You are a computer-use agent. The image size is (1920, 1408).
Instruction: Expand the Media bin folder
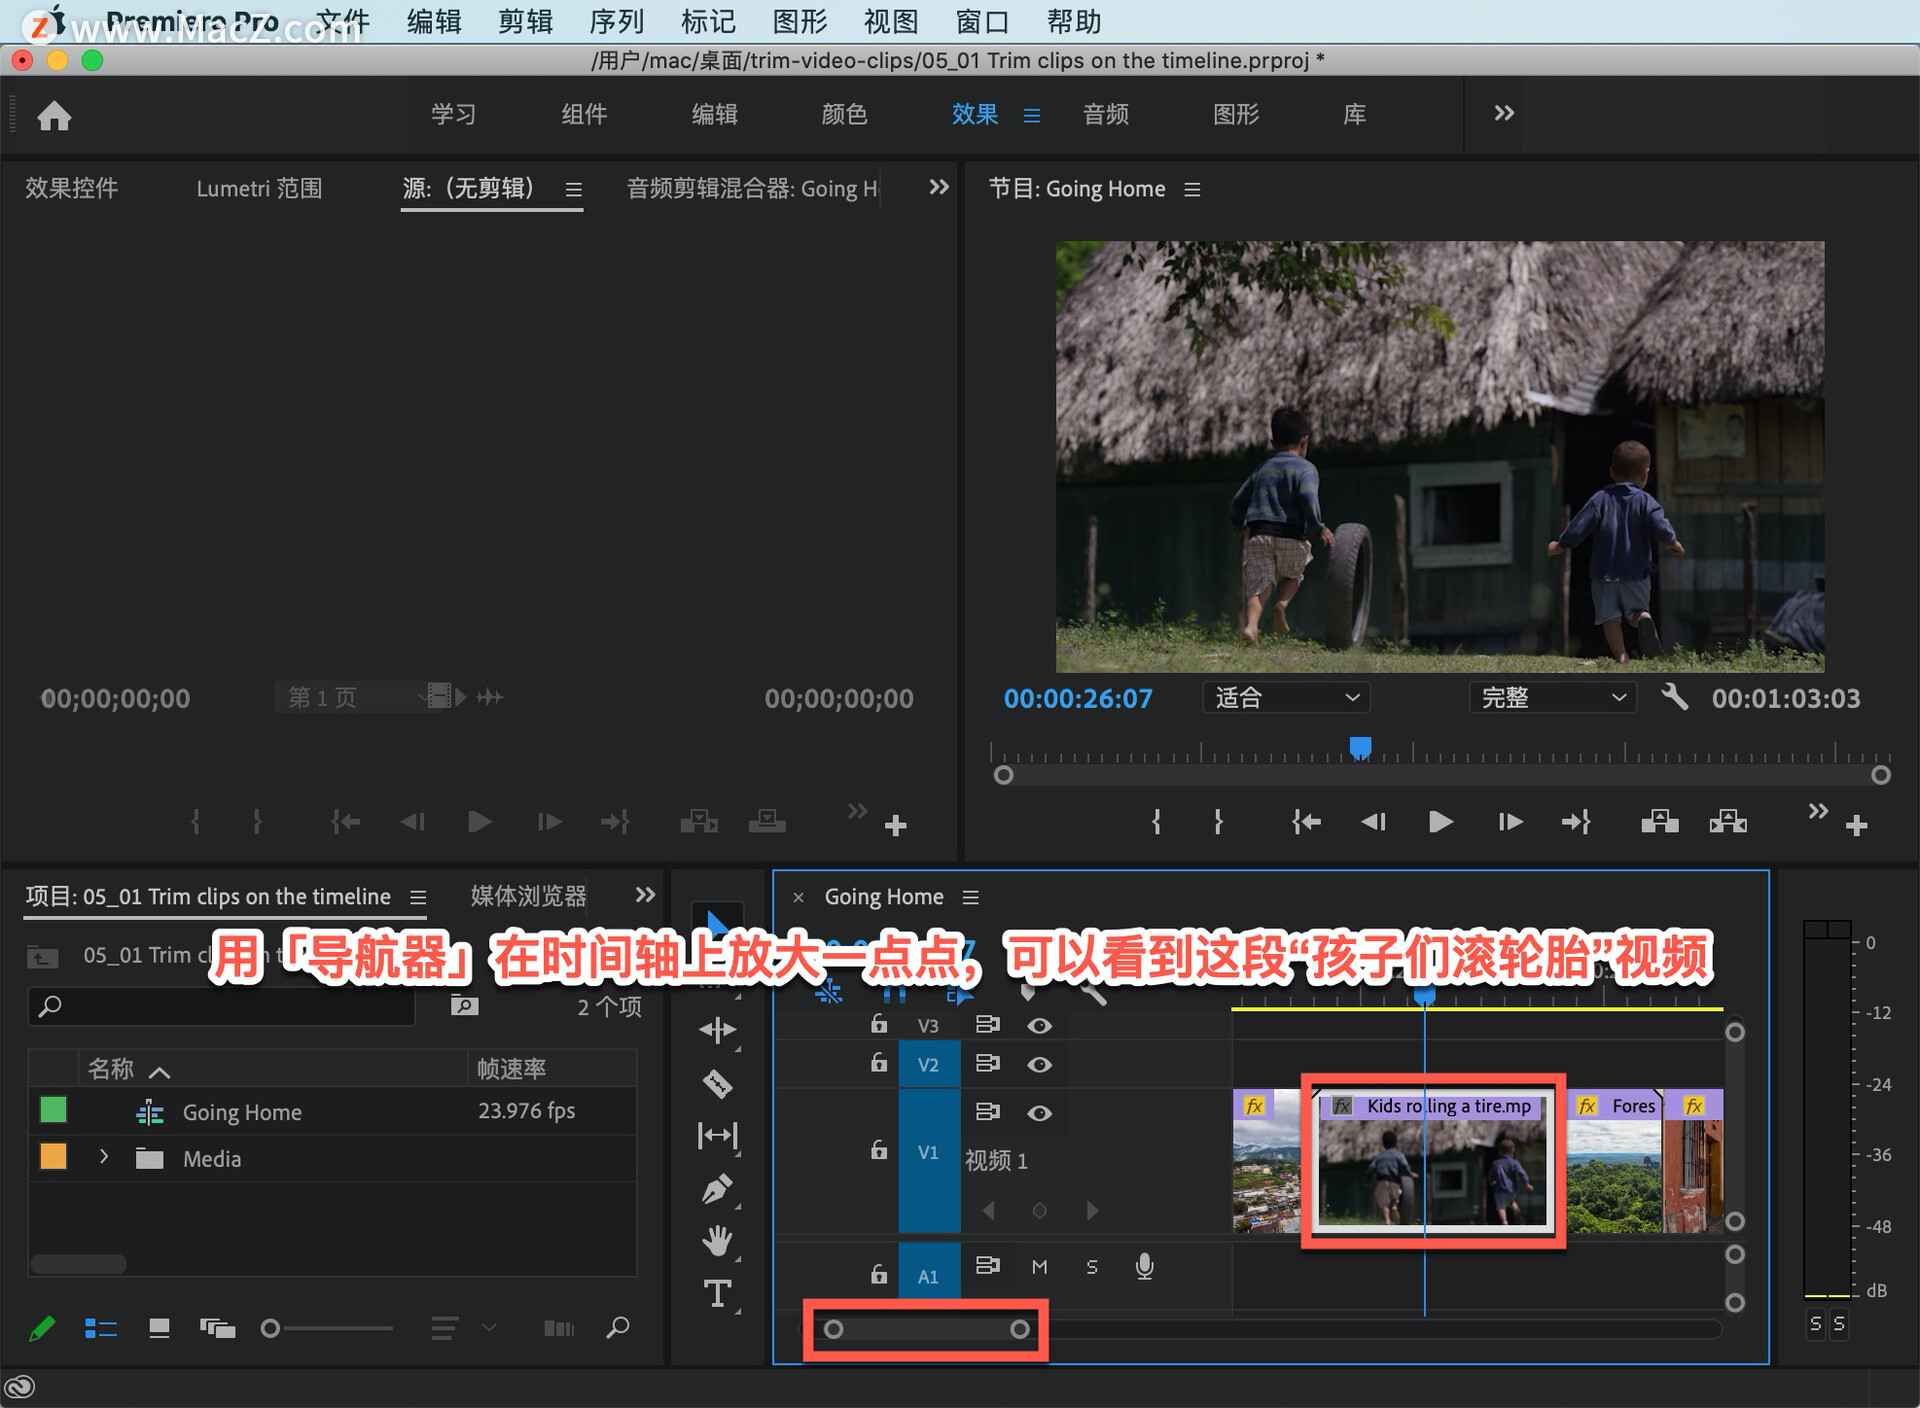click(104, 1157)
